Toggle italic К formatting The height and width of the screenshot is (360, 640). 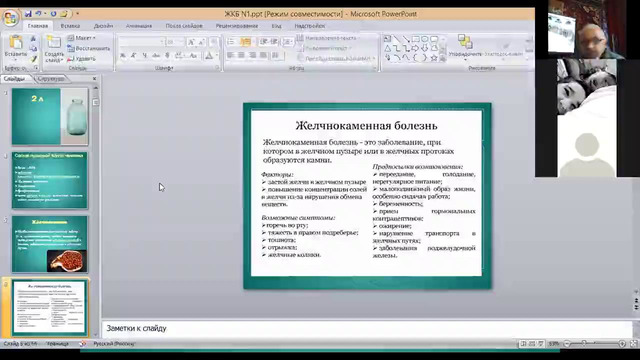coord(133,56)
